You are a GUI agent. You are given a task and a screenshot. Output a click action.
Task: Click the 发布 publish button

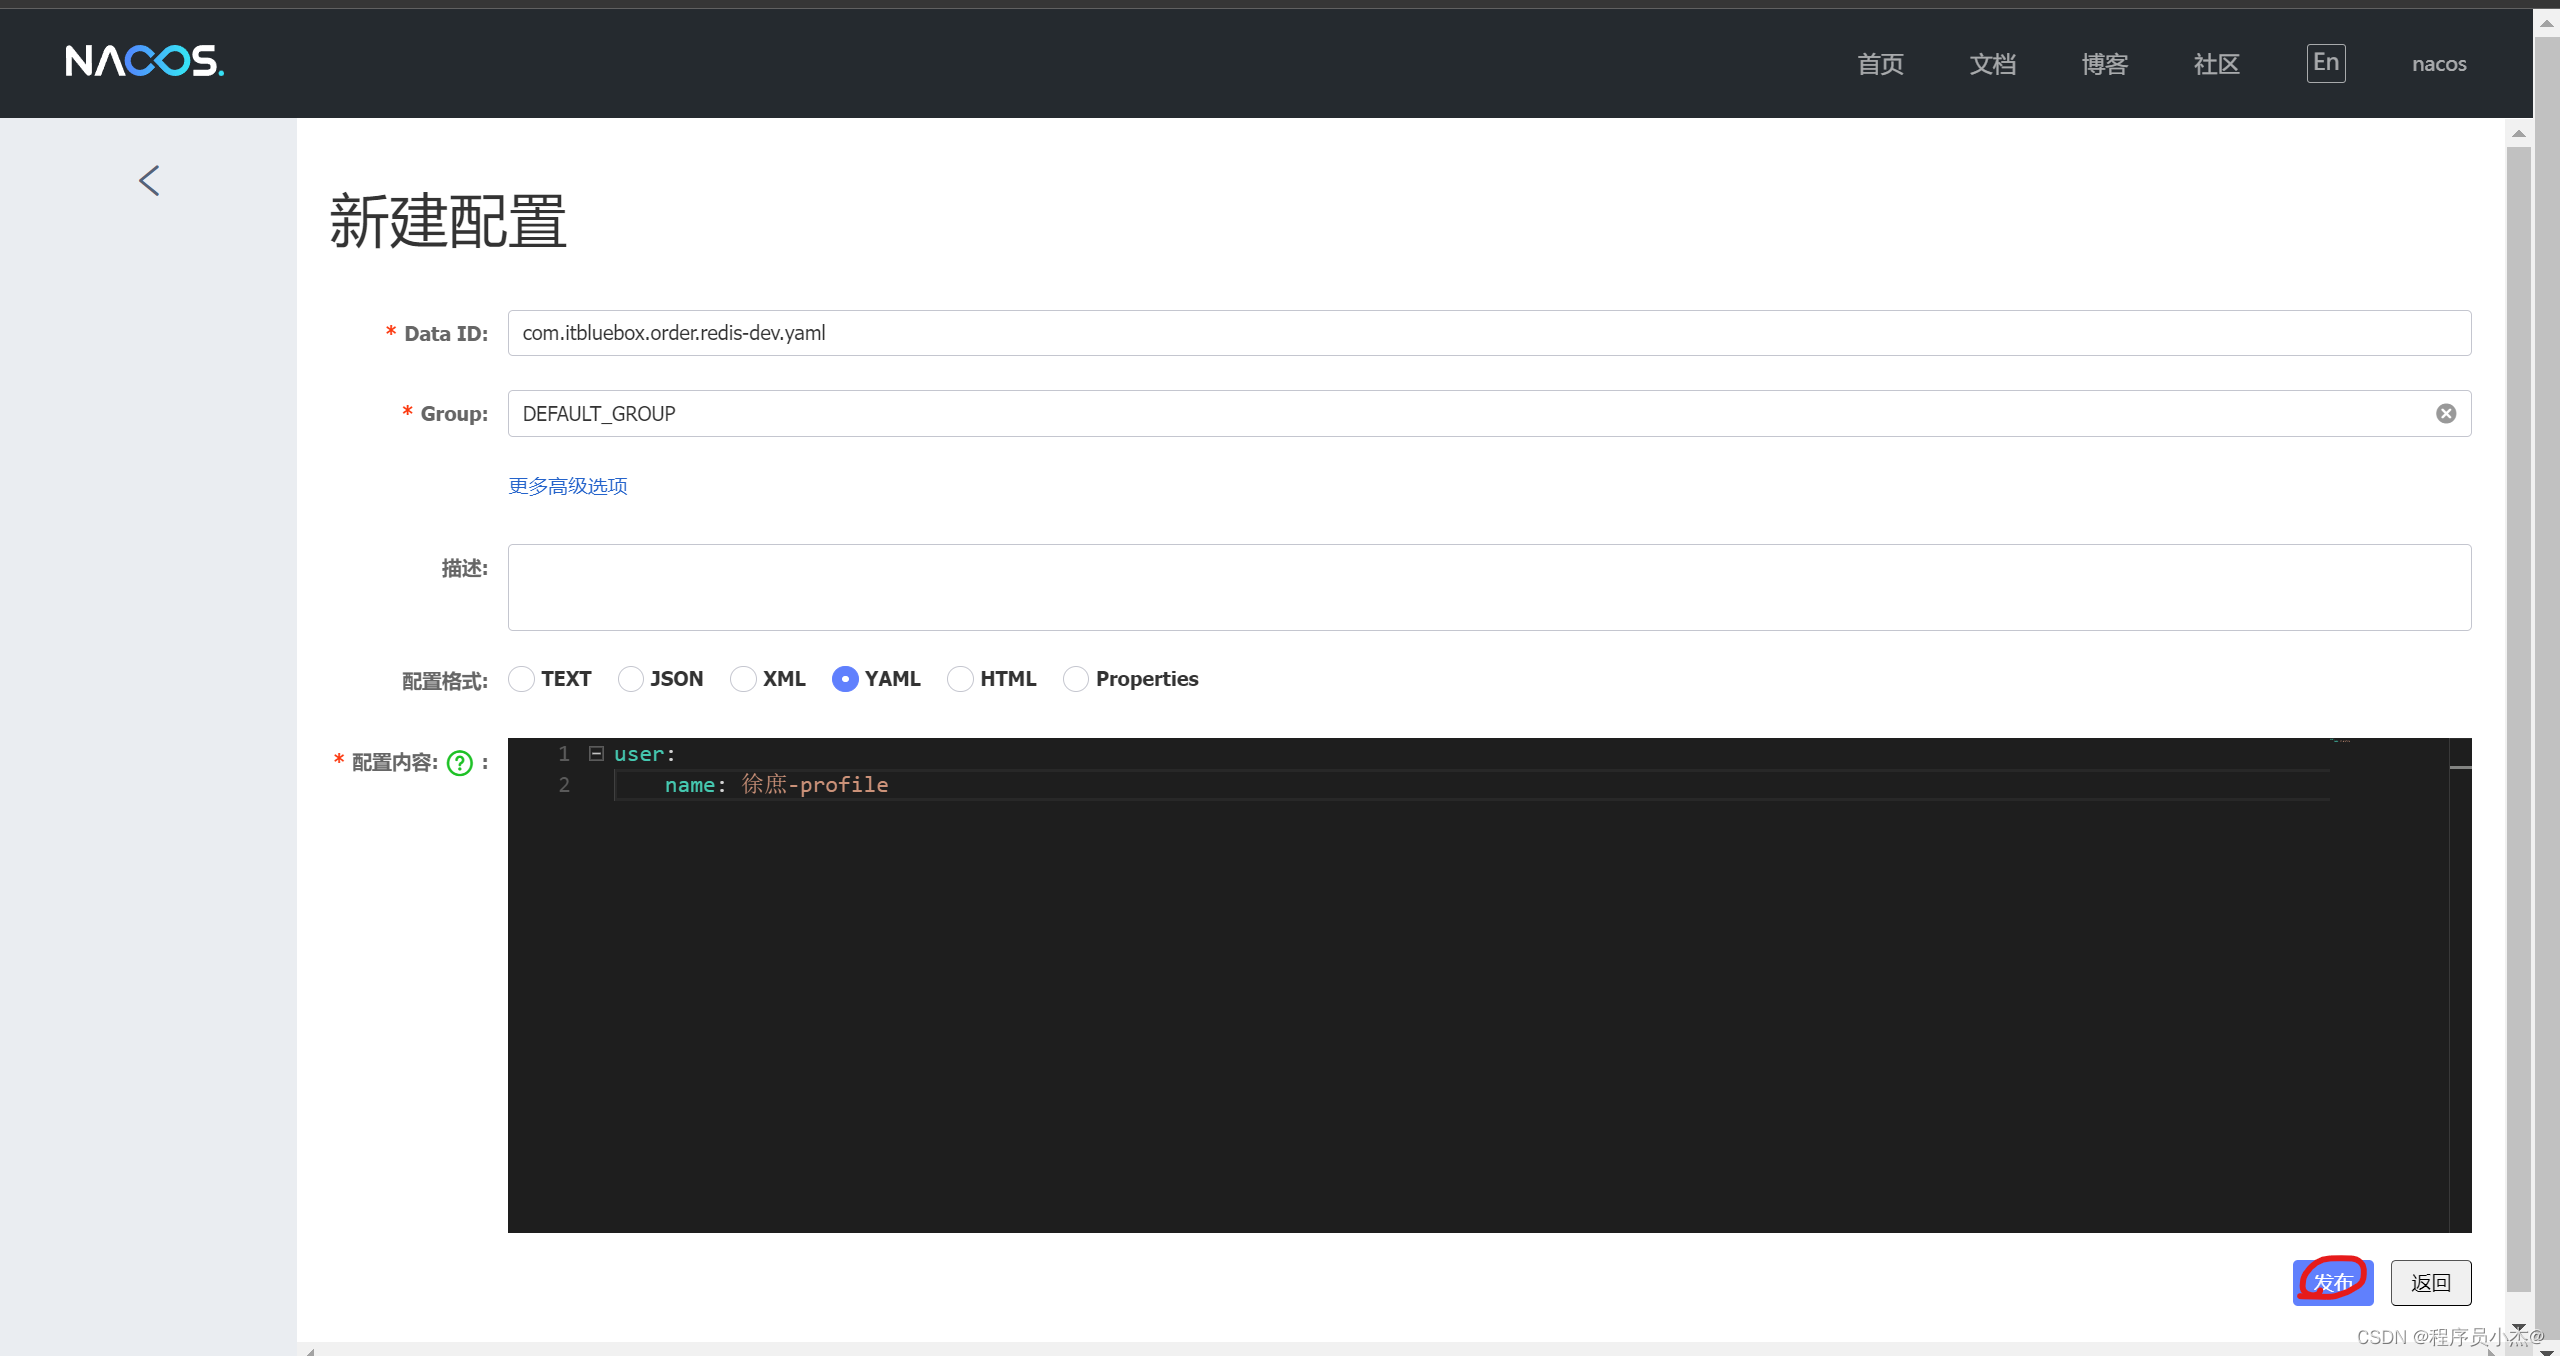coord(2333,1283)
